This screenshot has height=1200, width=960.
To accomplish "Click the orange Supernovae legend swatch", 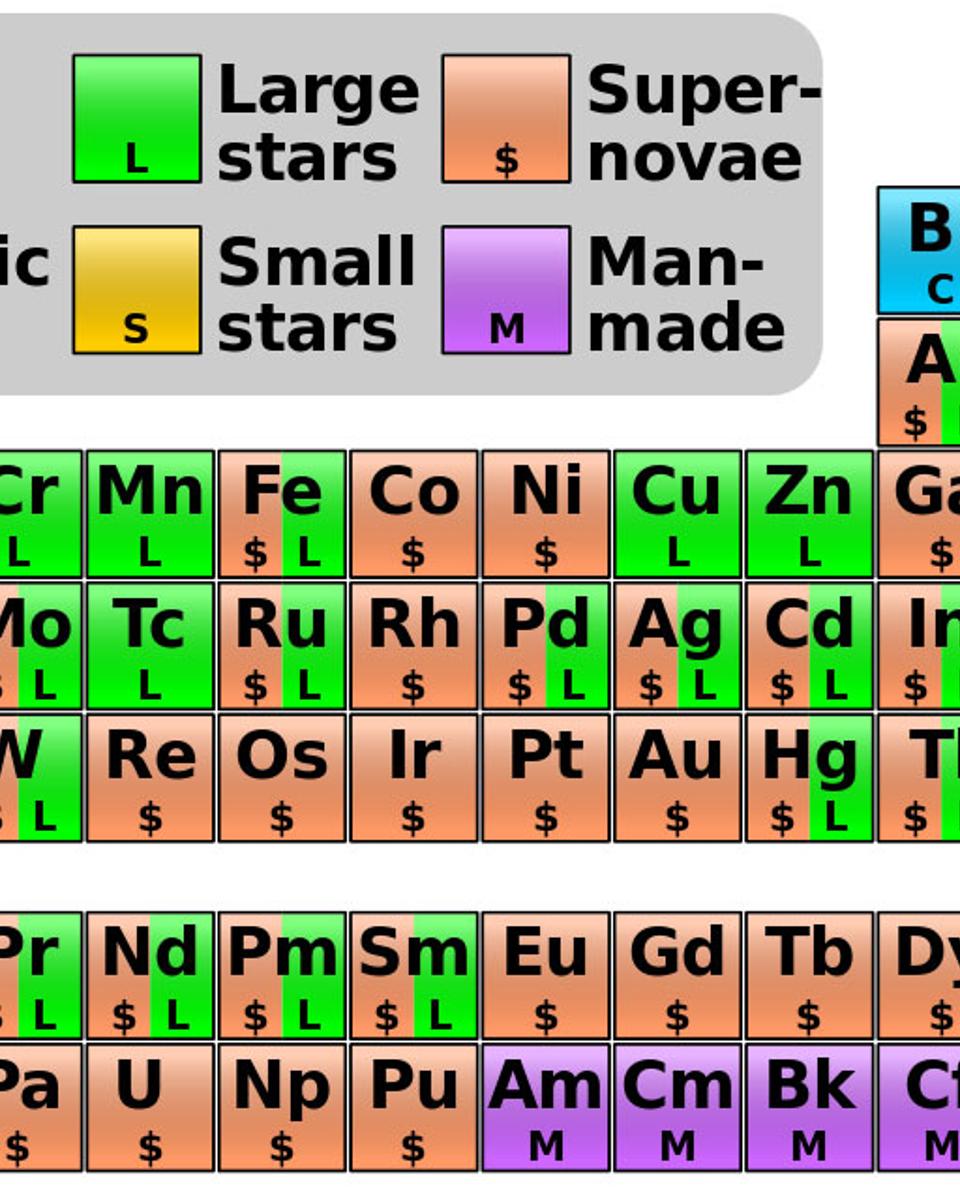I will point(507,119).
